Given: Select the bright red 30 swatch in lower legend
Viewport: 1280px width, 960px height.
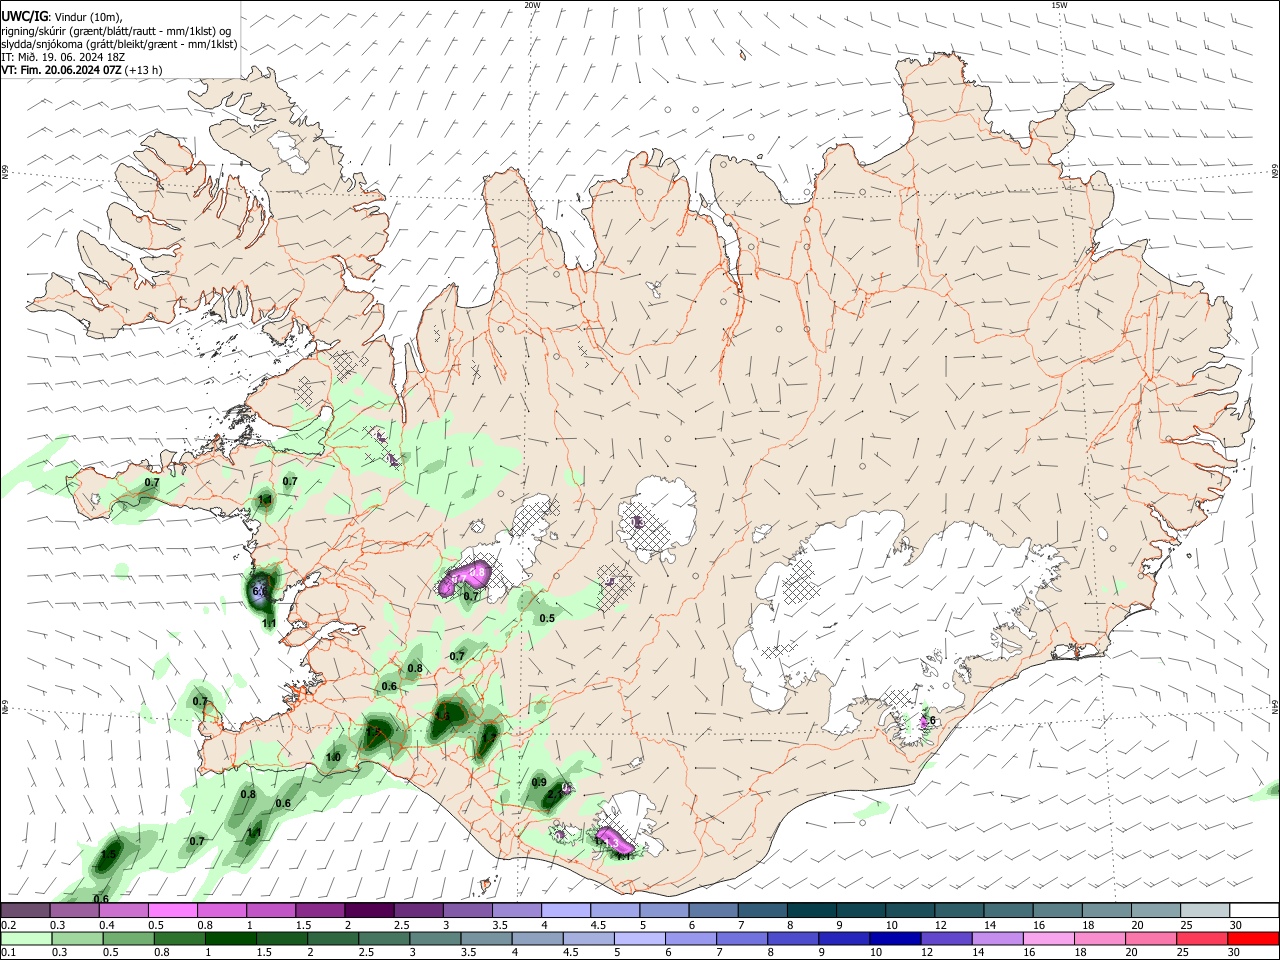Looking at the screenshot, I should pos(1254,938).
